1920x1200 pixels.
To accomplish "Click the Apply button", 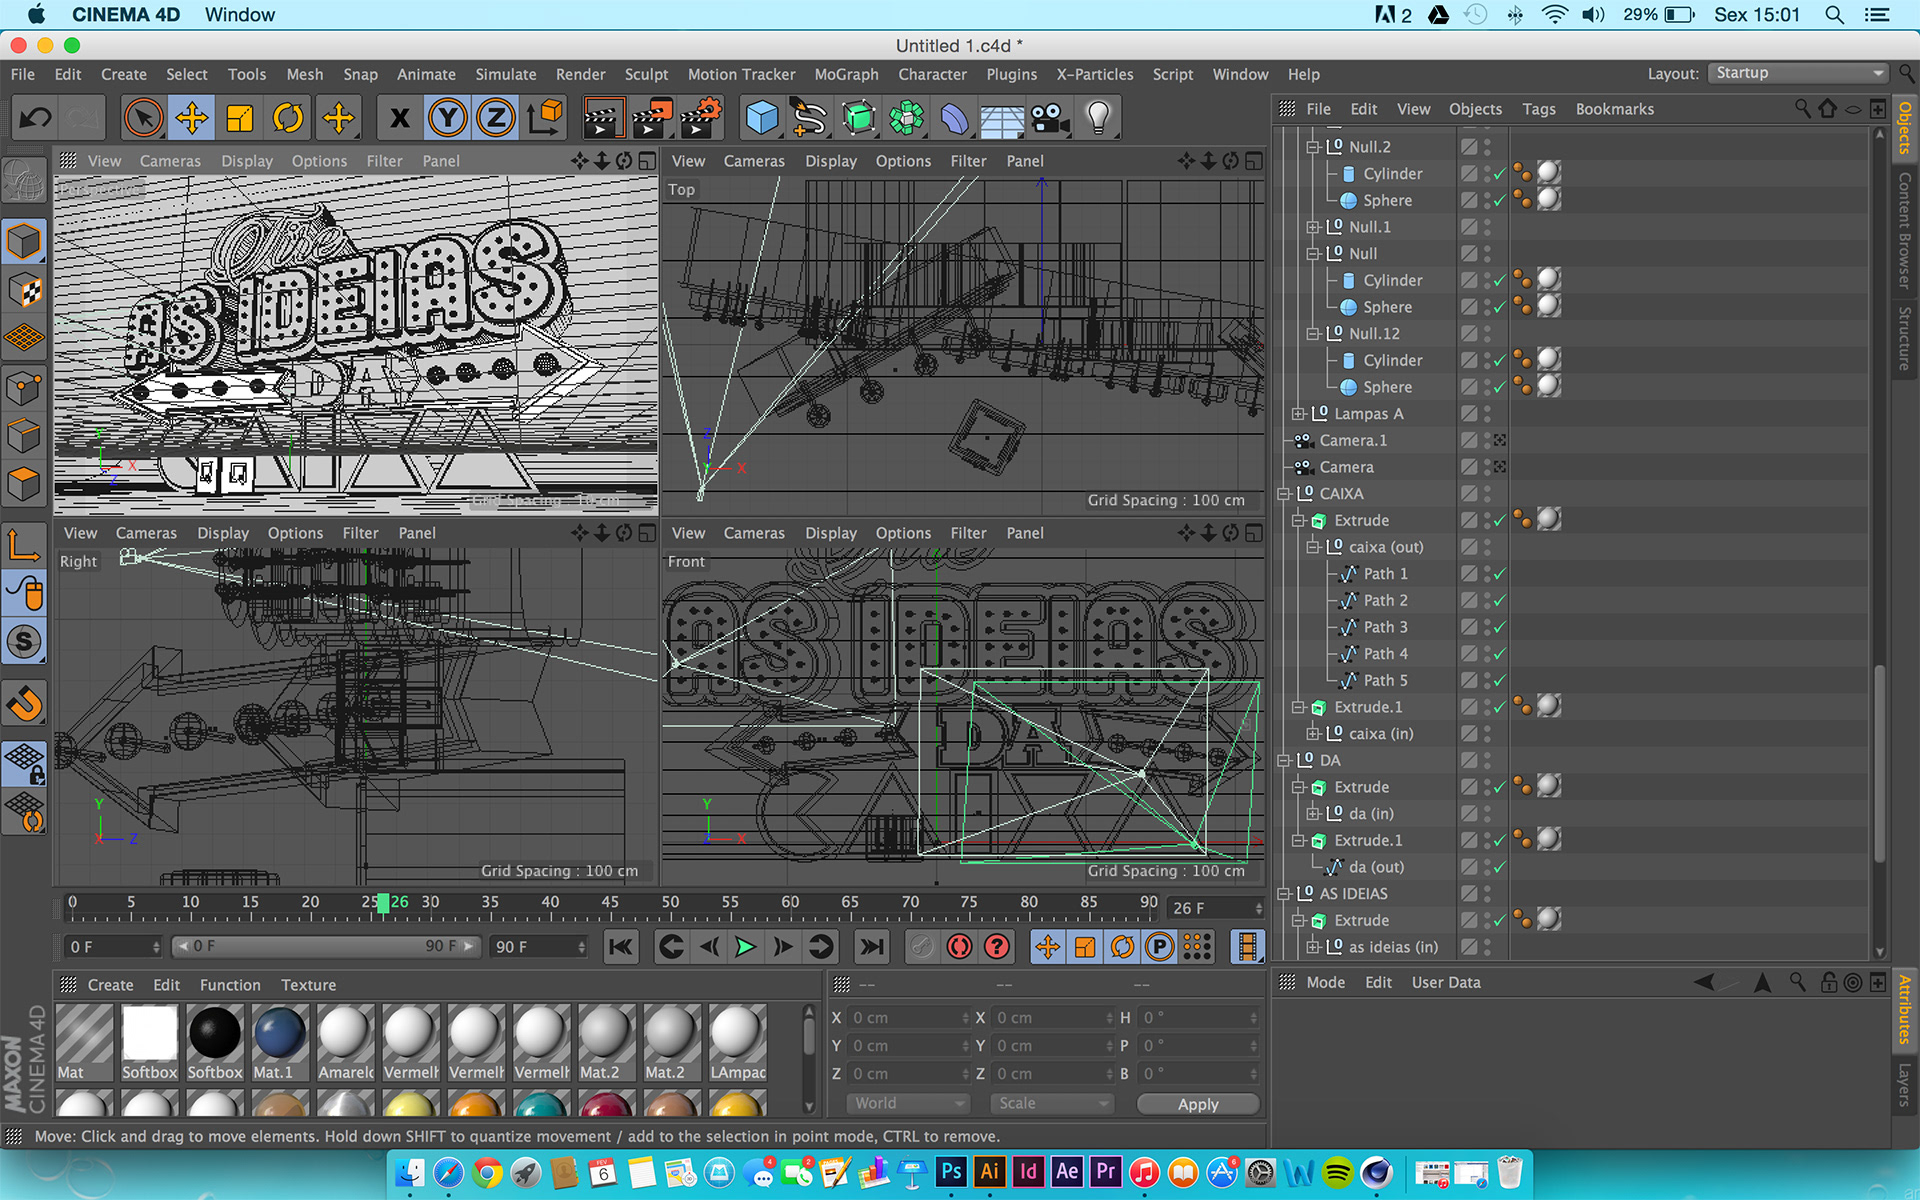I will pyautogui.click(x=1197, y=1104).
